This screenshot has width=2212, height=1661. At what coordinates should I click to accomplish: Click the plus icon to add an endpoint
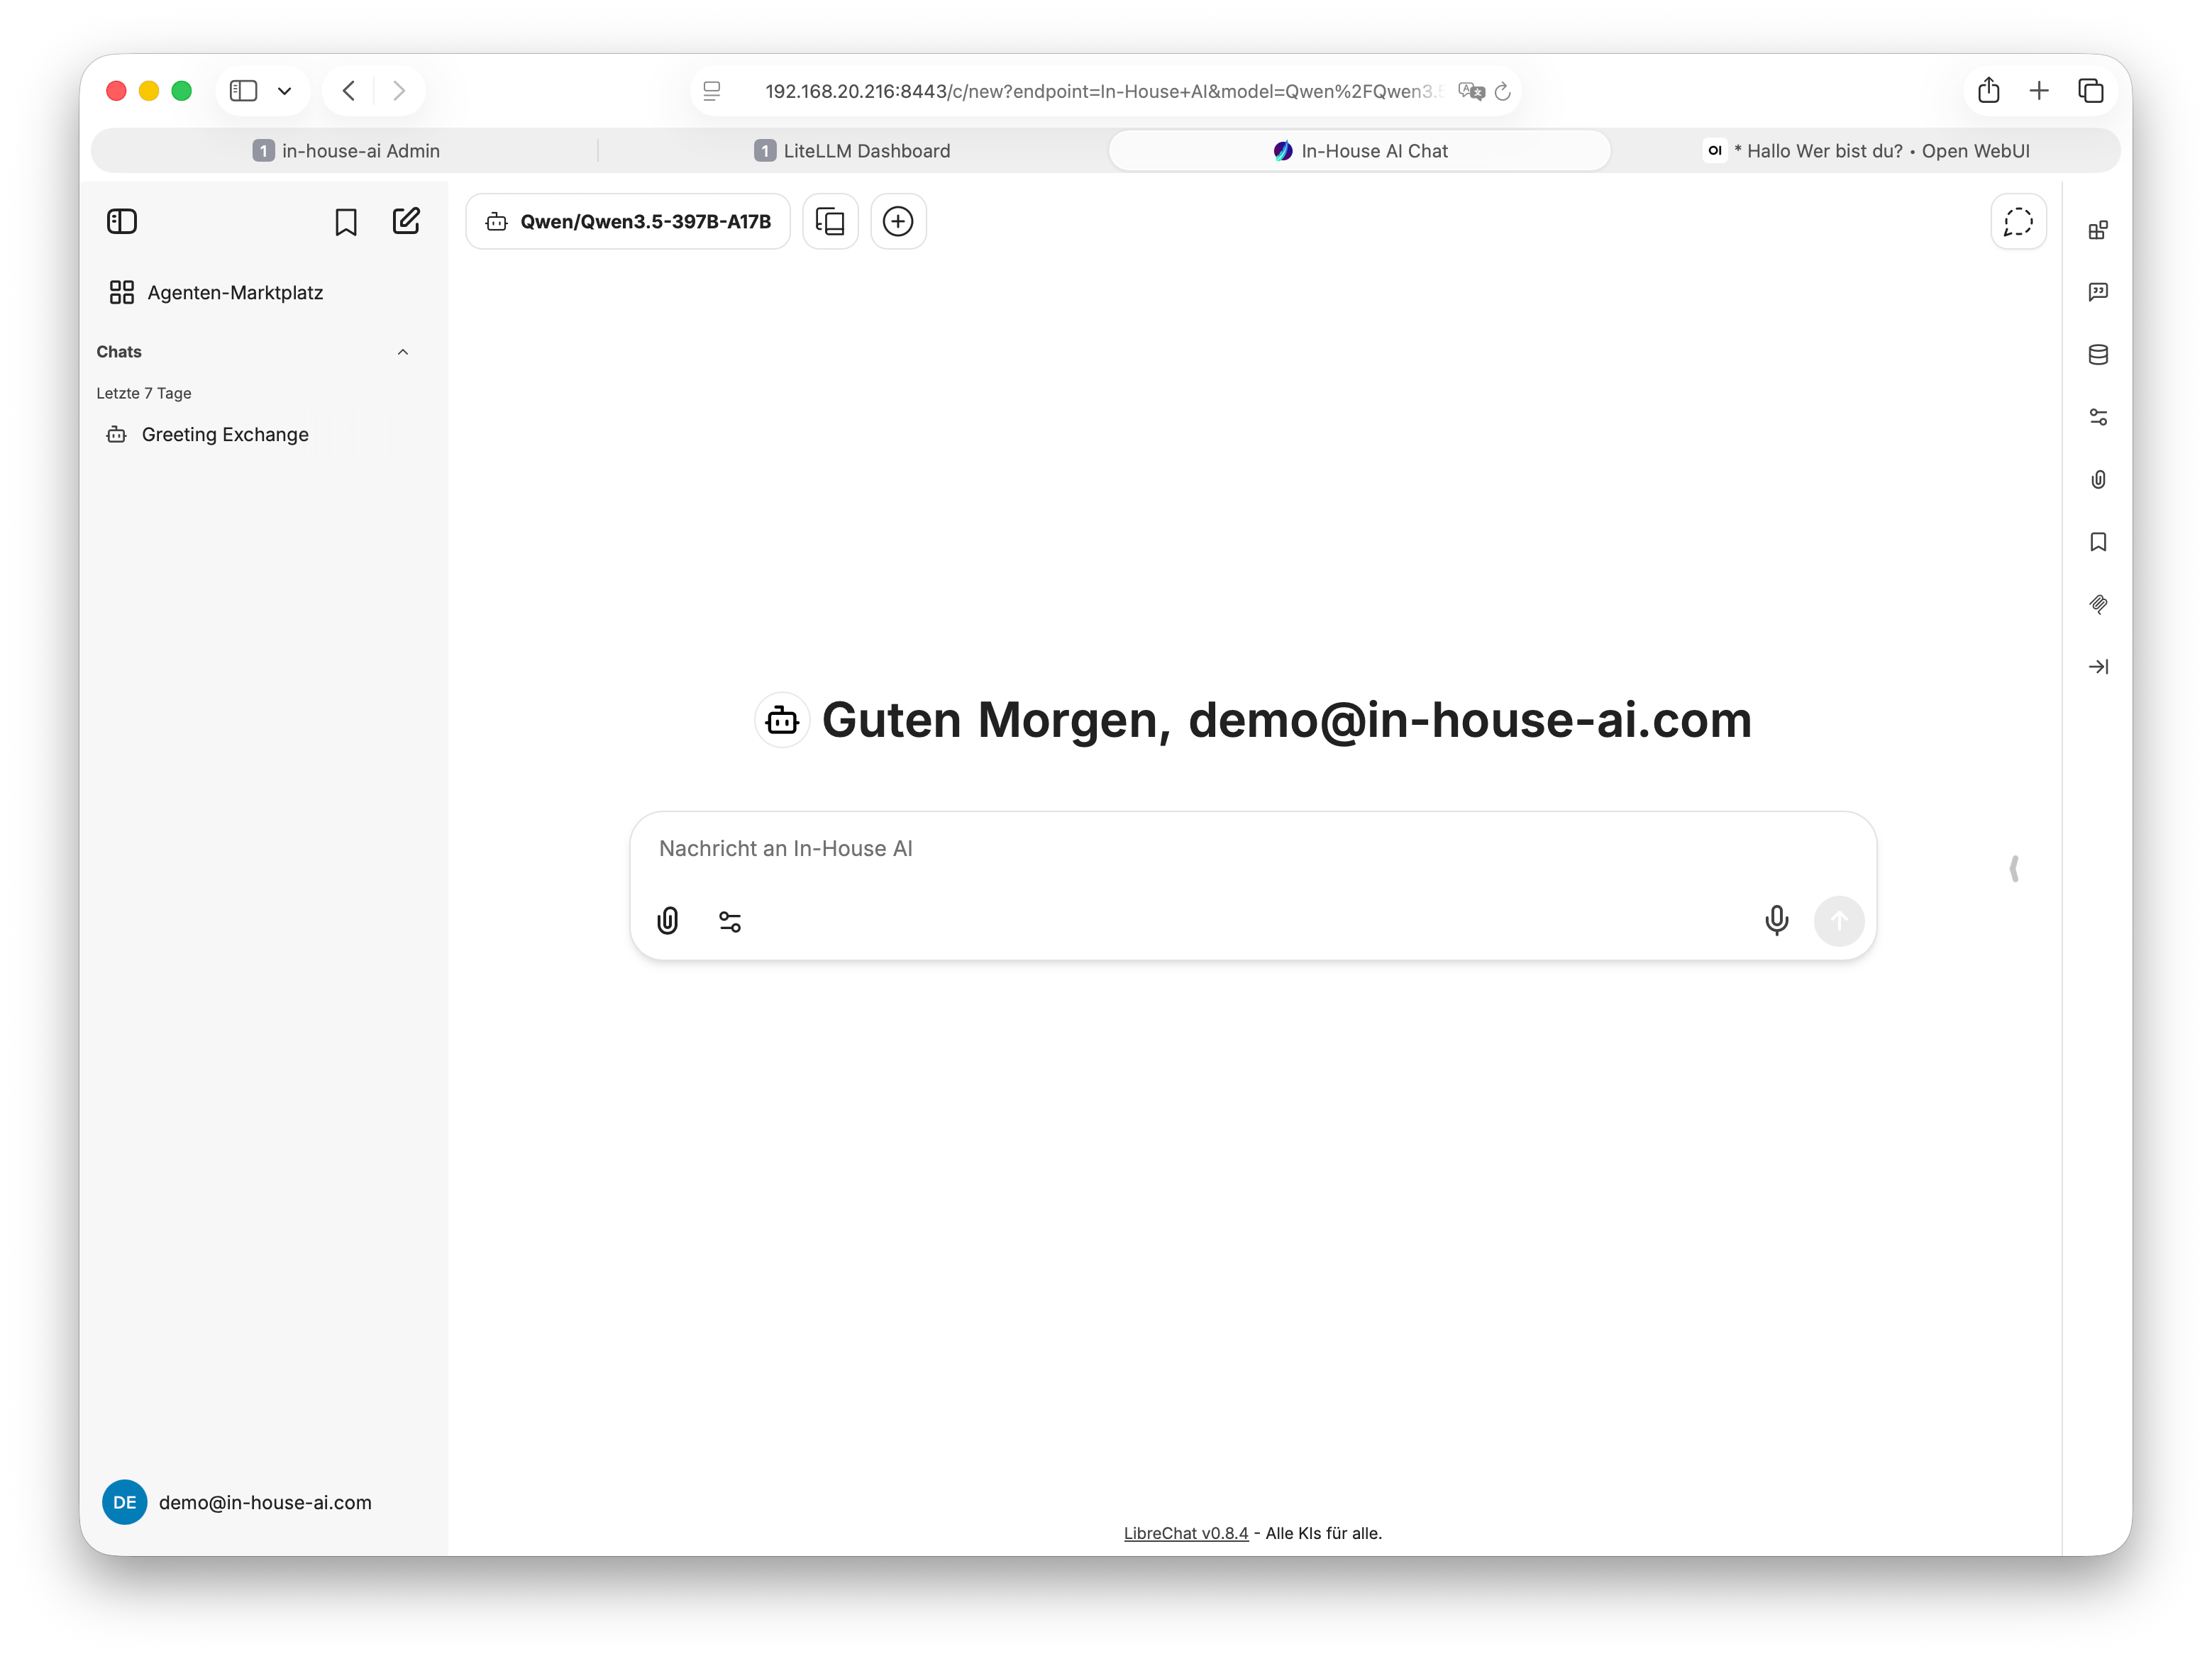[x=897, y=221]
